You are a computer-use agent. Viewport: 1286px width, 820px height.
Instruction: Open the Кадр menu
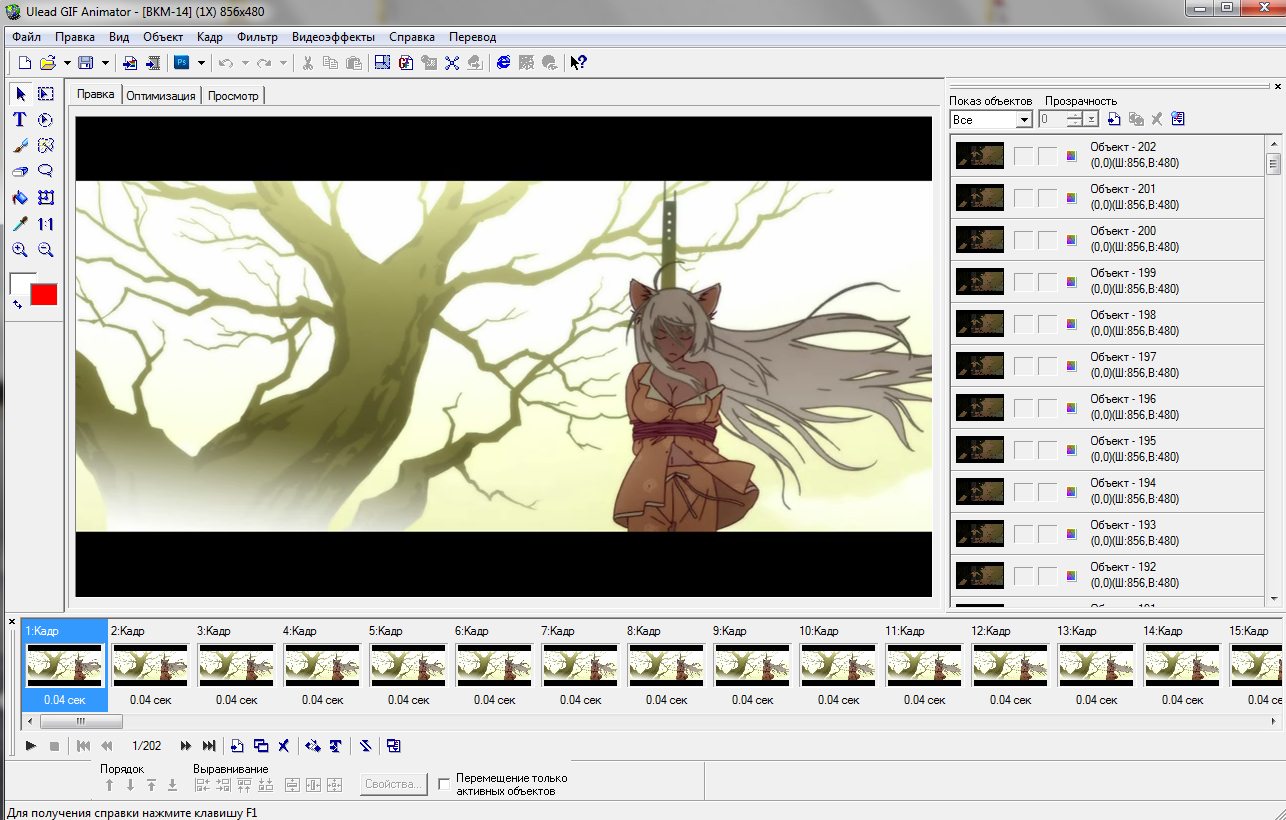pos(210,37)
